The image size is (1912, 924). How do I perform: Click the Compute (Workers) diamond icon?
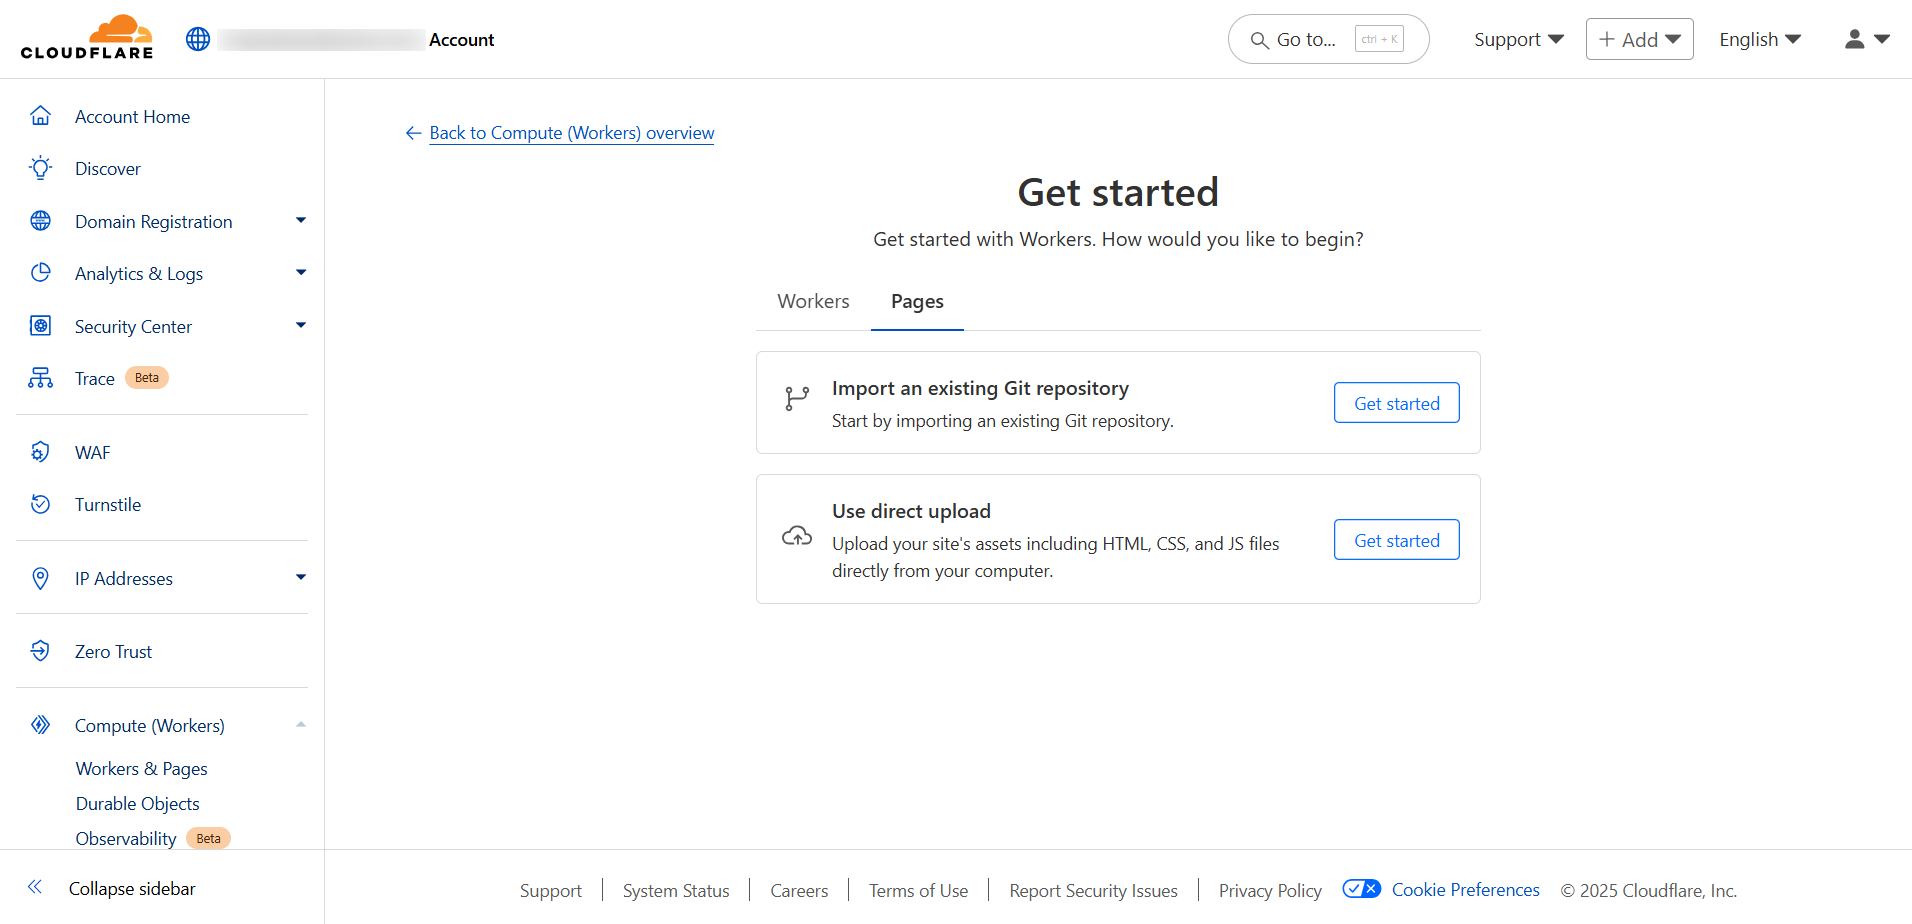tap(40, 725)
